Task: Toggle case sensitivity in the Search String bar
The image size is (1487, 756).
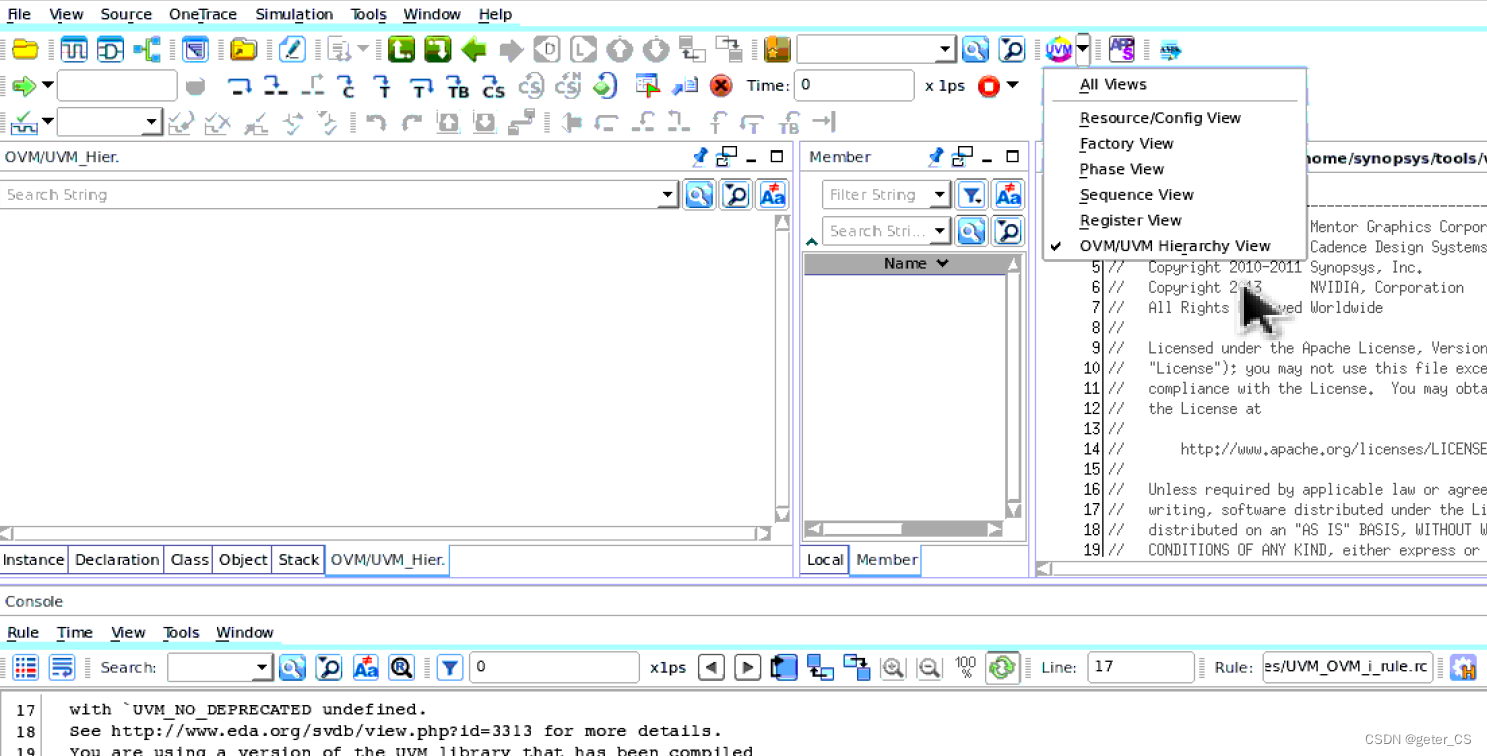Action: 772,194
